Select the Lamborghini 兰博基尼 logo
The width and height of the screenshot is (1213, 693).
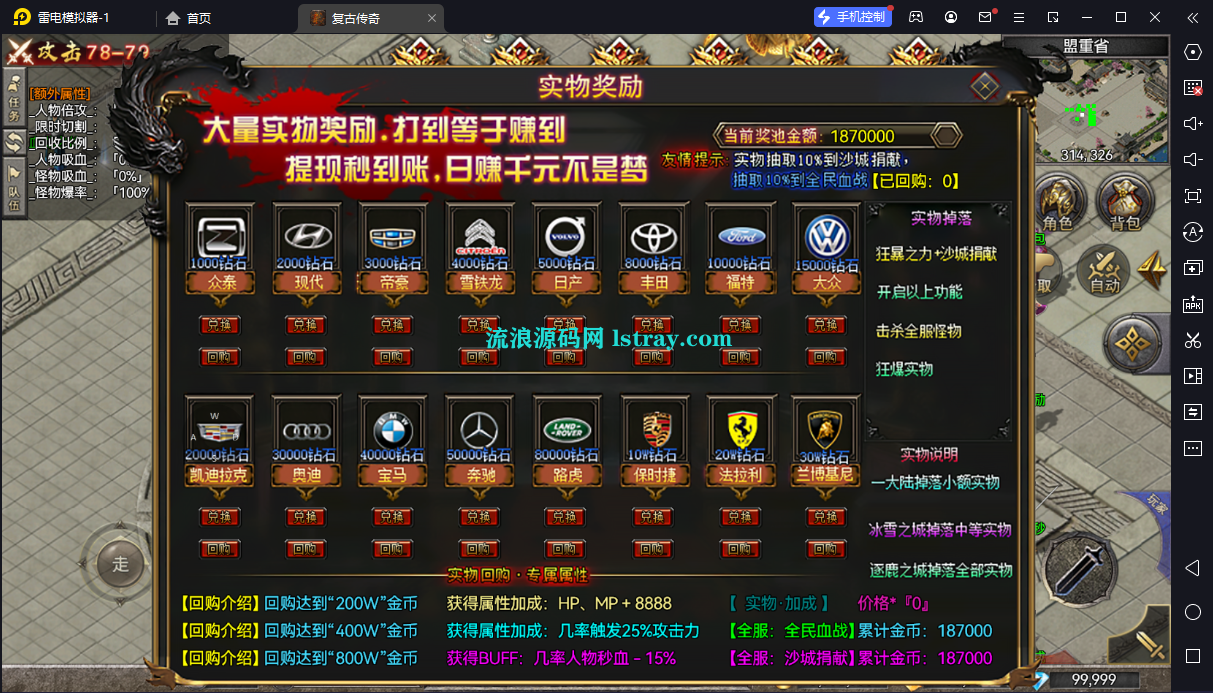pyautogui.click(x=826, y=429)
